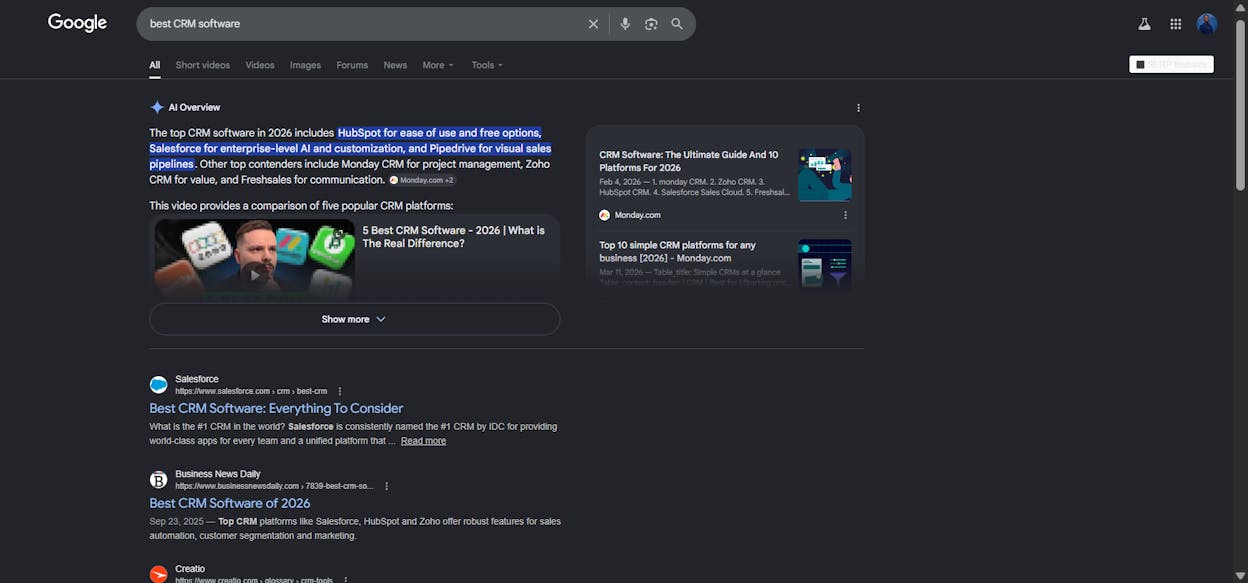Play the 5 Best CRM Software video thumbnail
This screenshot has height=583, width=1248.
[x=254, y=260]
